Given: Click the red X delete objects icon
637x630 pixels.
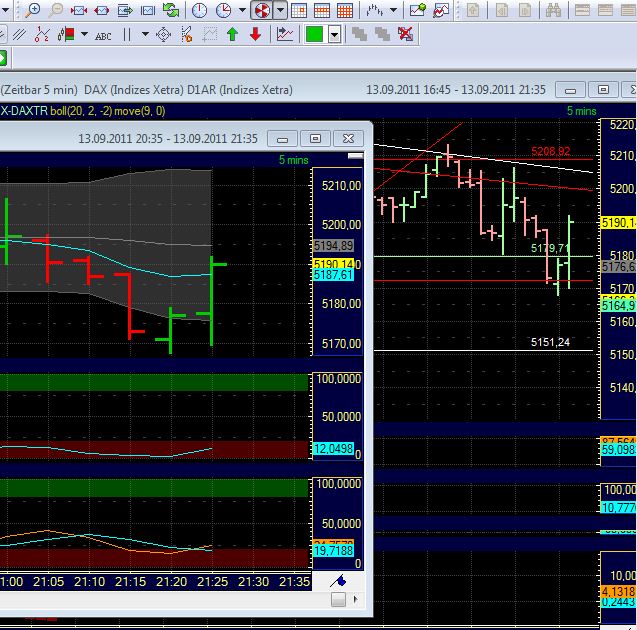Looking at the screenshot, I should pos(405,35).
